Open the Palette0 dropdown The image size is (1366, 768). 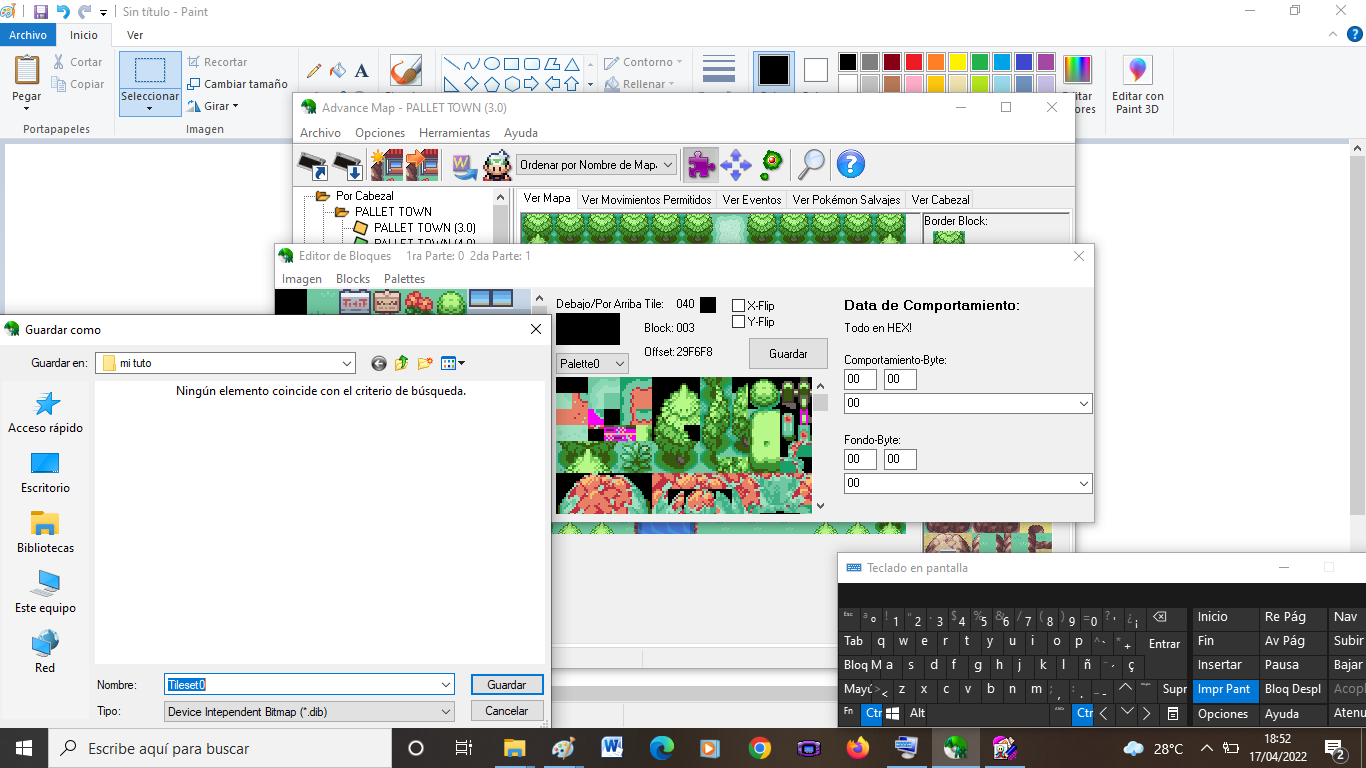(592, 364)
